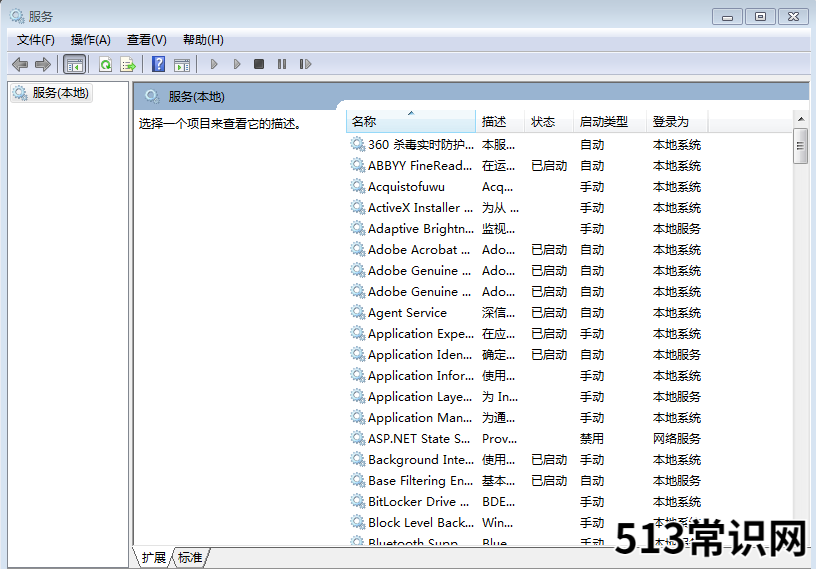This screenshot has height=569, width=816.
Task: Click the second Start service arrow icon
Action: click(237, 65)
